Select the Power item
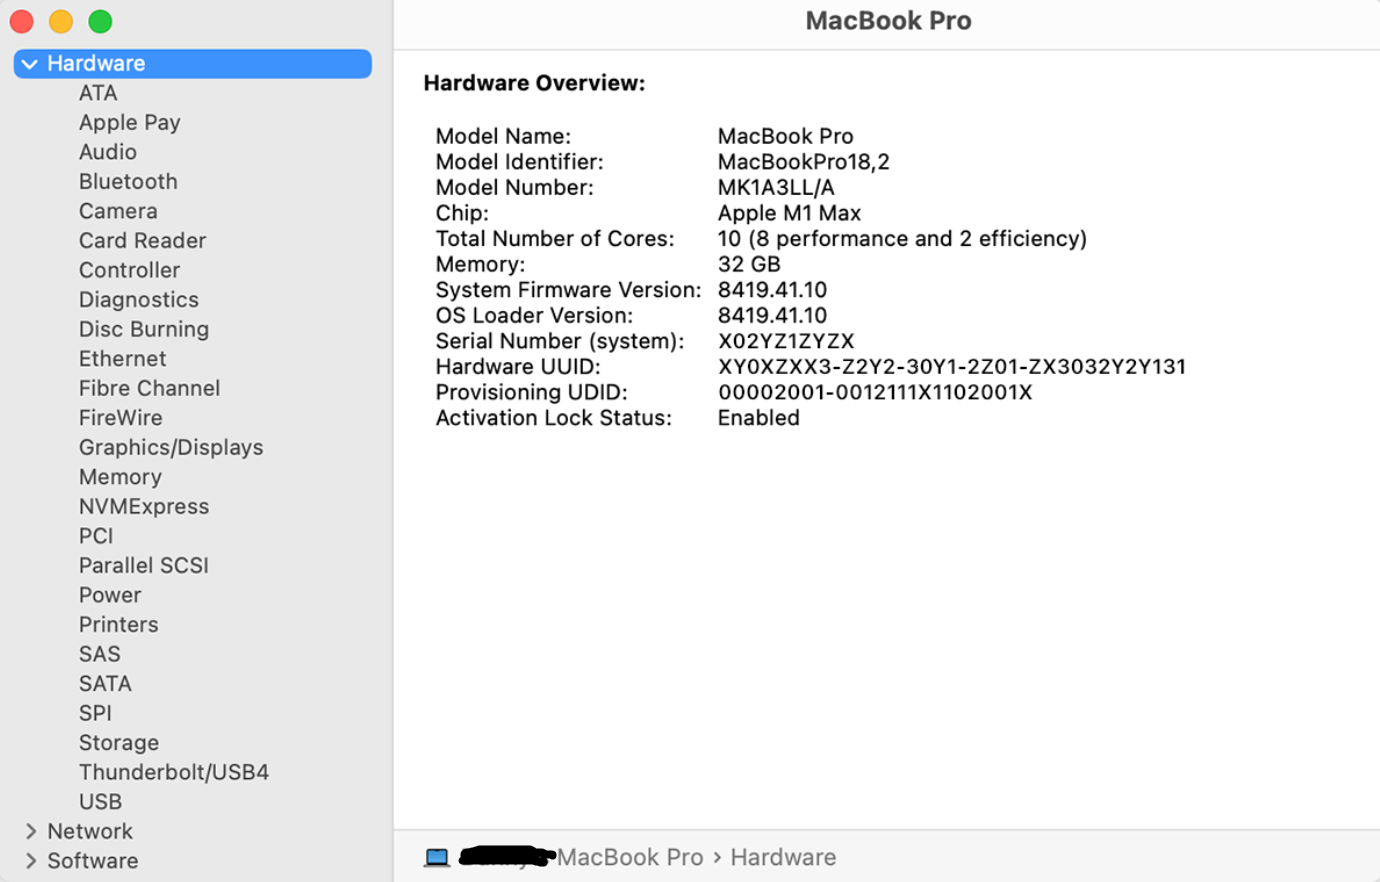The width and height of the screenshot is (1380, 882). pyautogui.click(x=110, y=596)
